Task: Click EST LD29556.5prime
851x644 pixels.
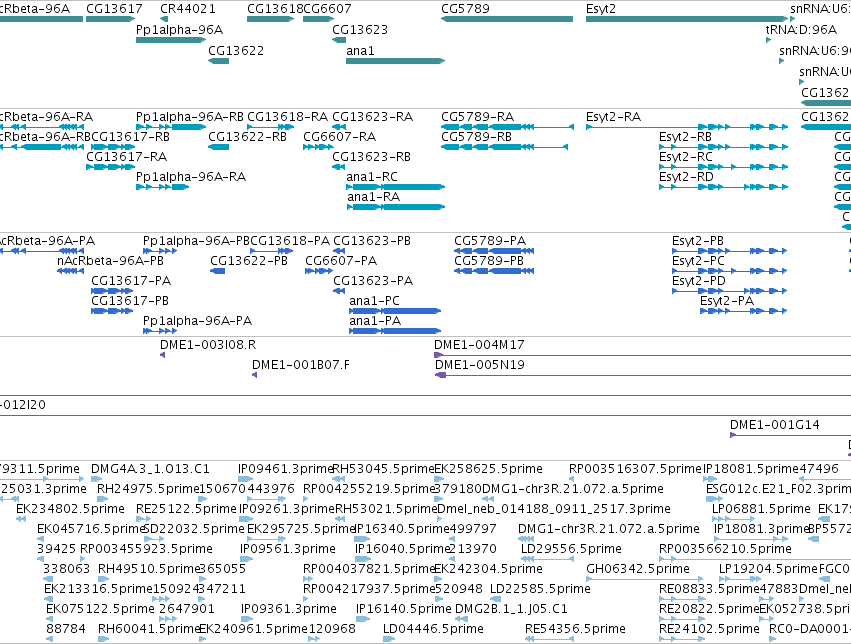Action: (x=547, y=559)
